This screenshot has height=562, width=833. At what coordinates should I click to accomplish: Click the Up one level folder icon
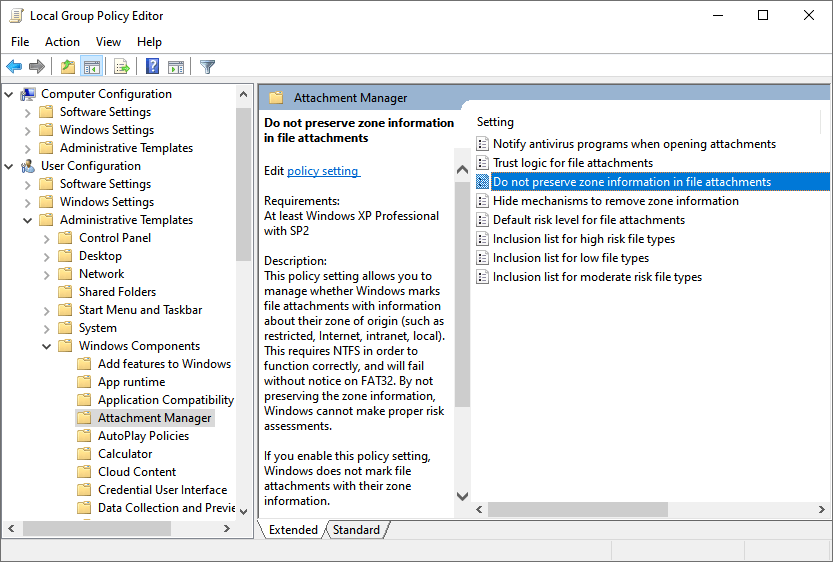pos(67,67)
